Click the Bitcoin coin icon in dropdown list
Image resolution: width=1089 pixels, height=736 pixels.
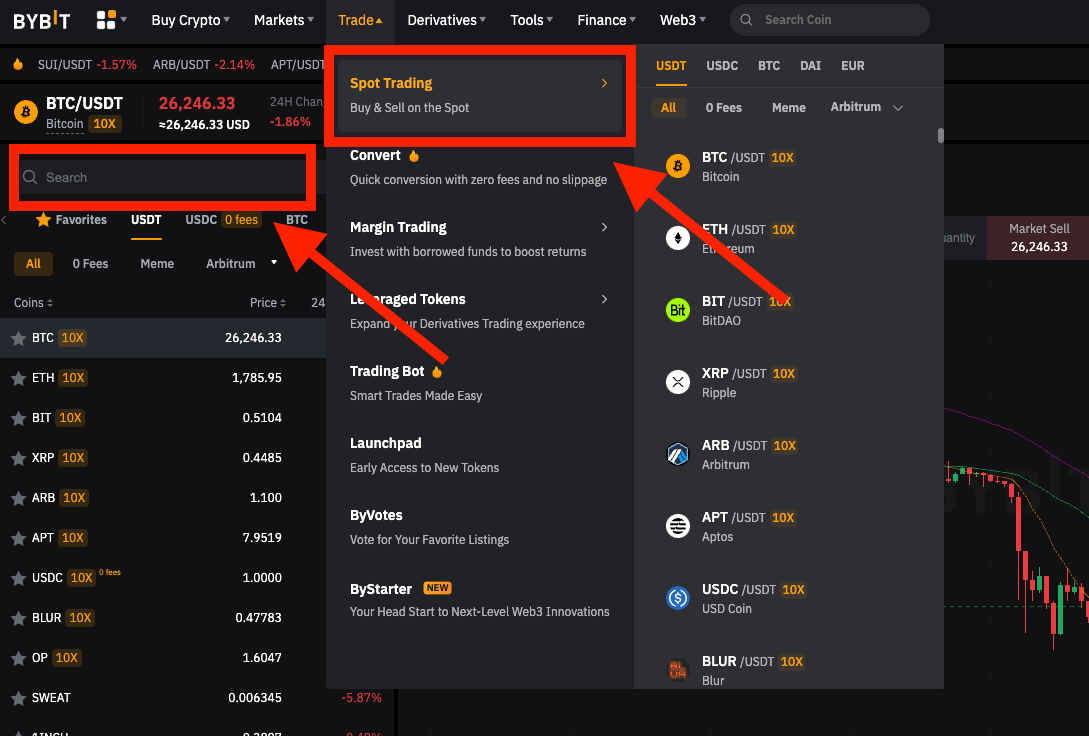[678, 166]
